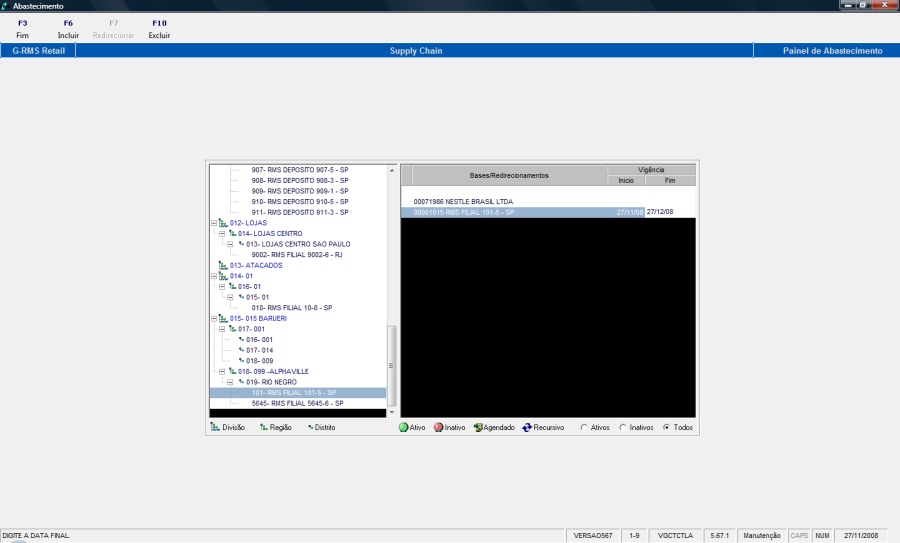Click the Inicio column header

tap(626, 180)
